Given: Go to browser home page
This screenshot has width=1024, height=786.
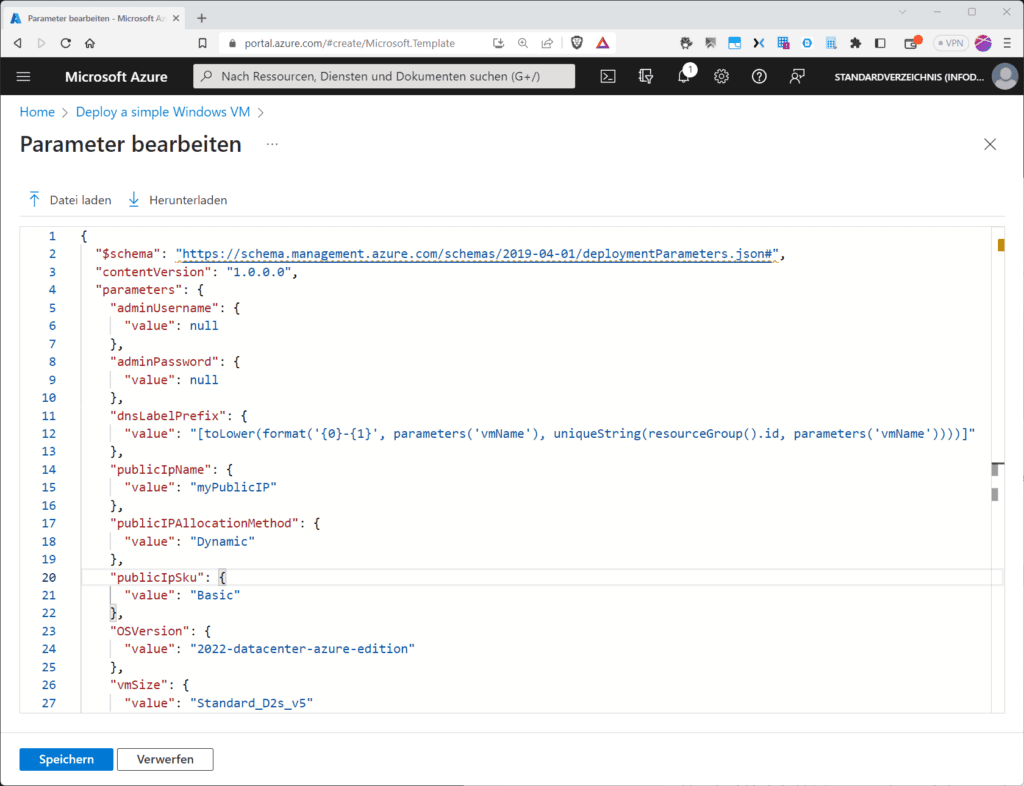Looking at the screenshot, I should point(90,43).
